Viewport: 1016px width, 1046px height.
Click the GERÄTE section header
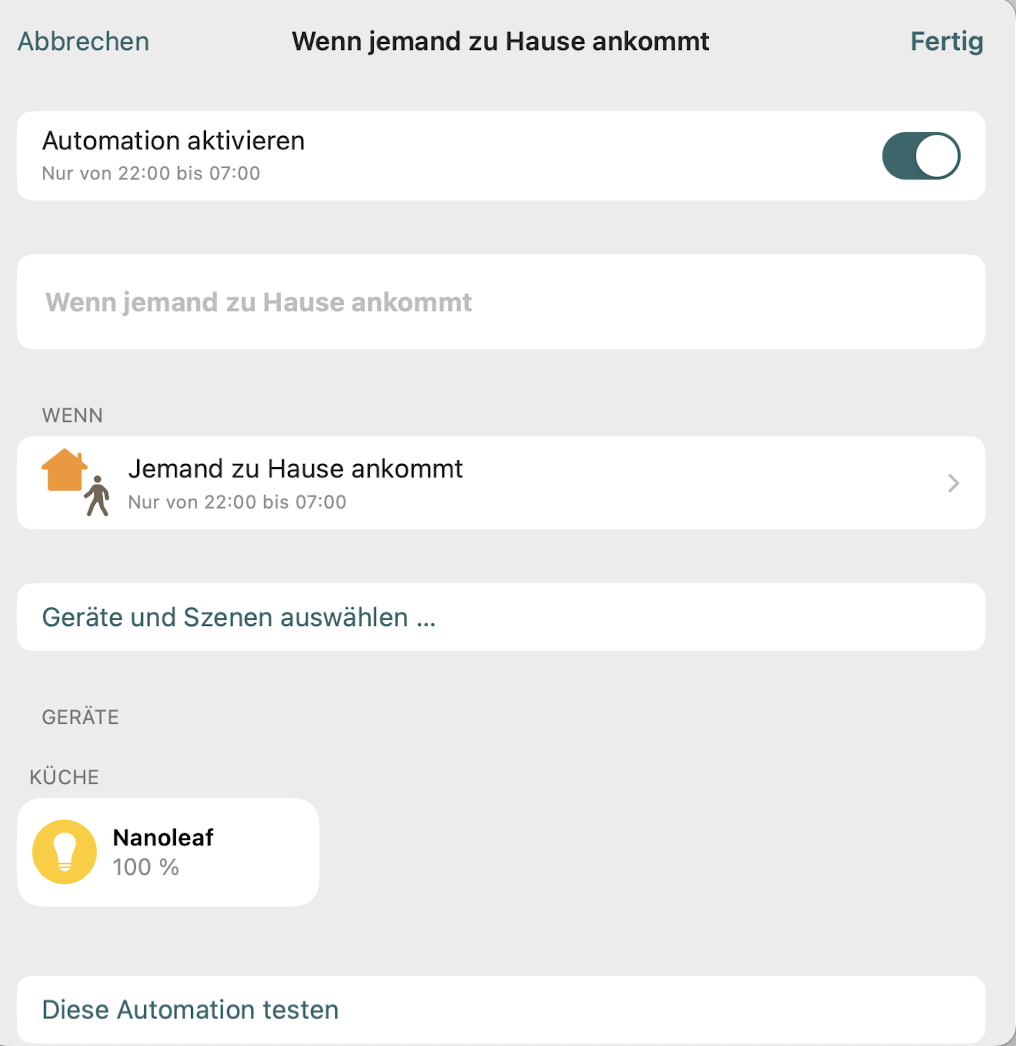pyautogui.click(x=80, y=717)
